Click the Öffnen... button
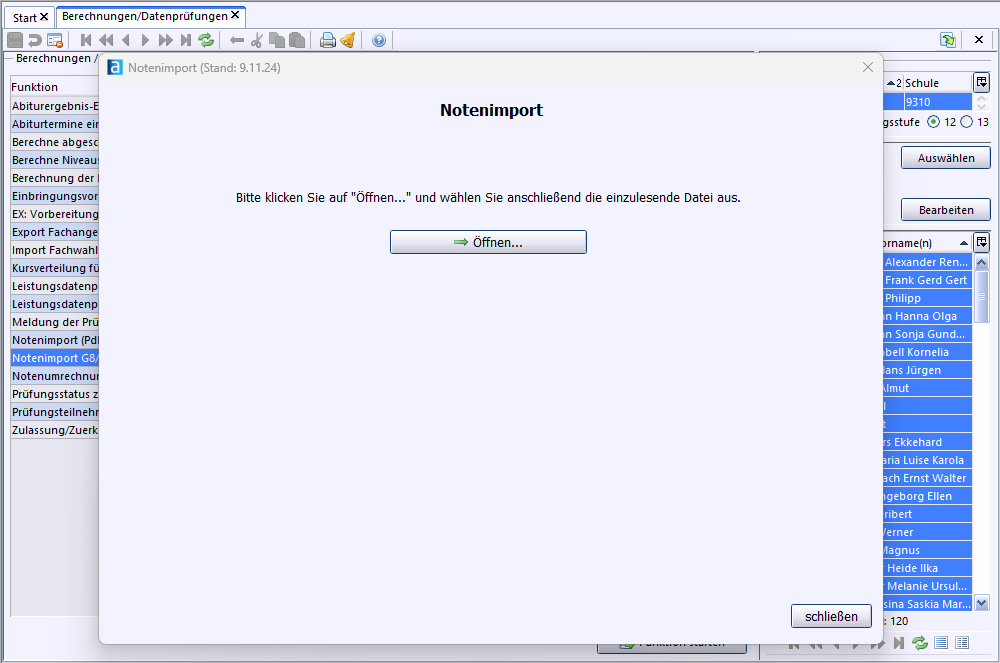 pyautogui.click(x=488, y=242)
